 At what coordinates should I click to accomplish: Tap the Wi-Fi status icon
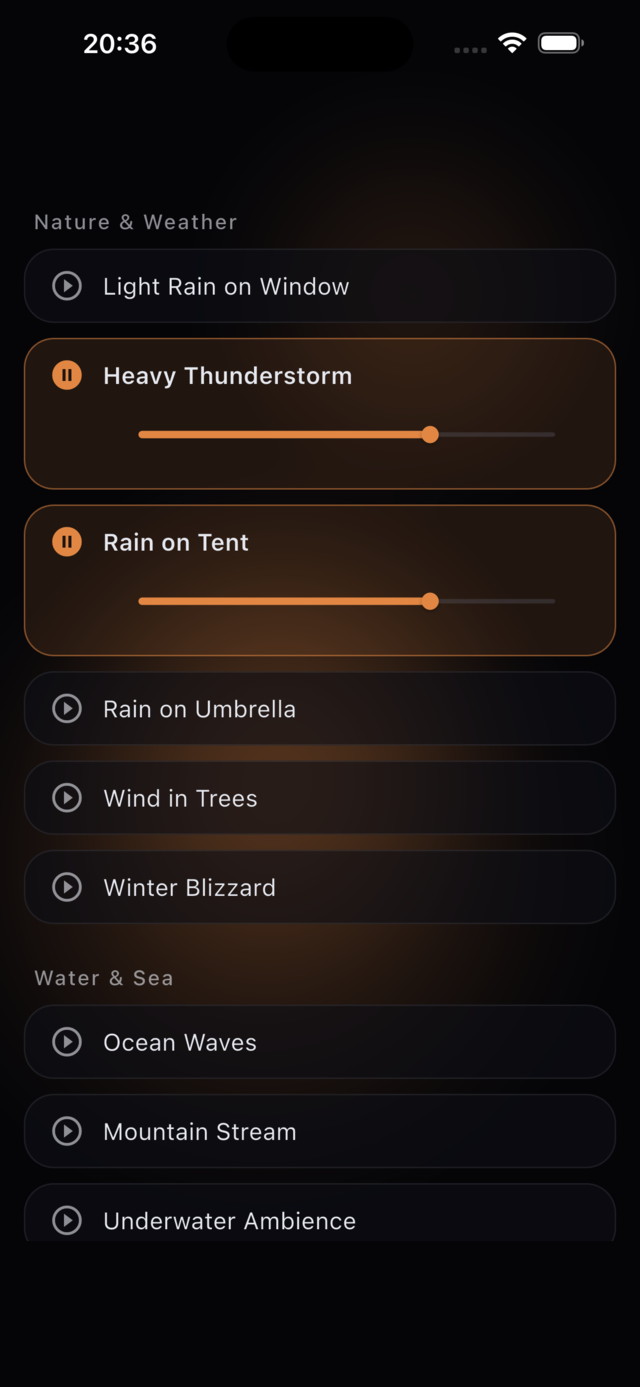tap(512, 43)
